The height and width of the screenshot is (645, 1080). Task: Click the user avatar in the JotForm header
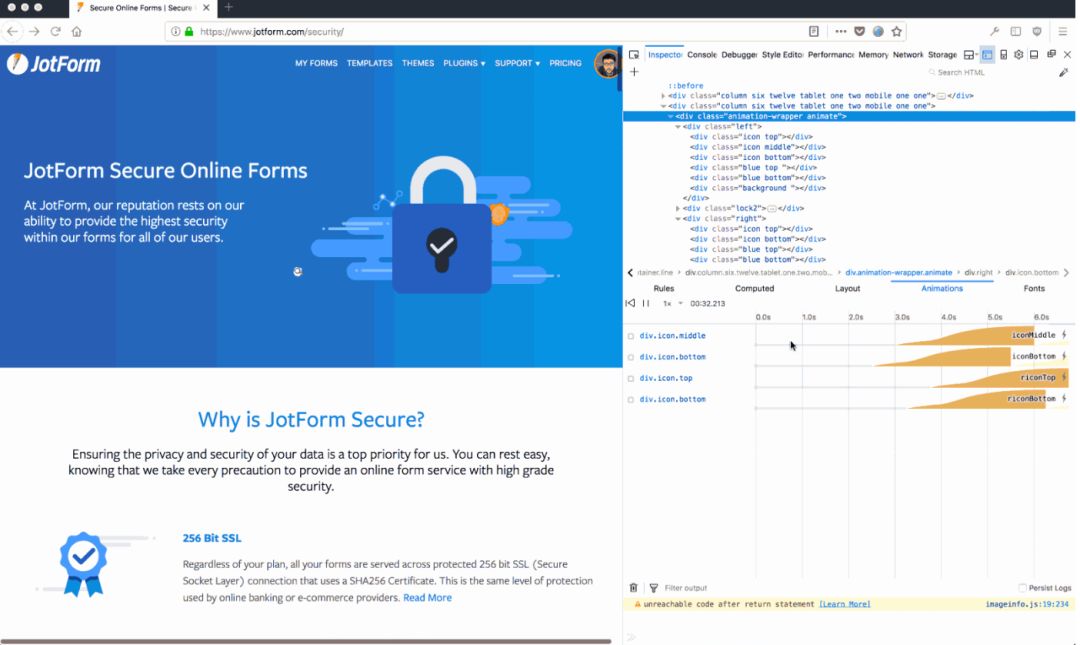click(x=607, y=63)
